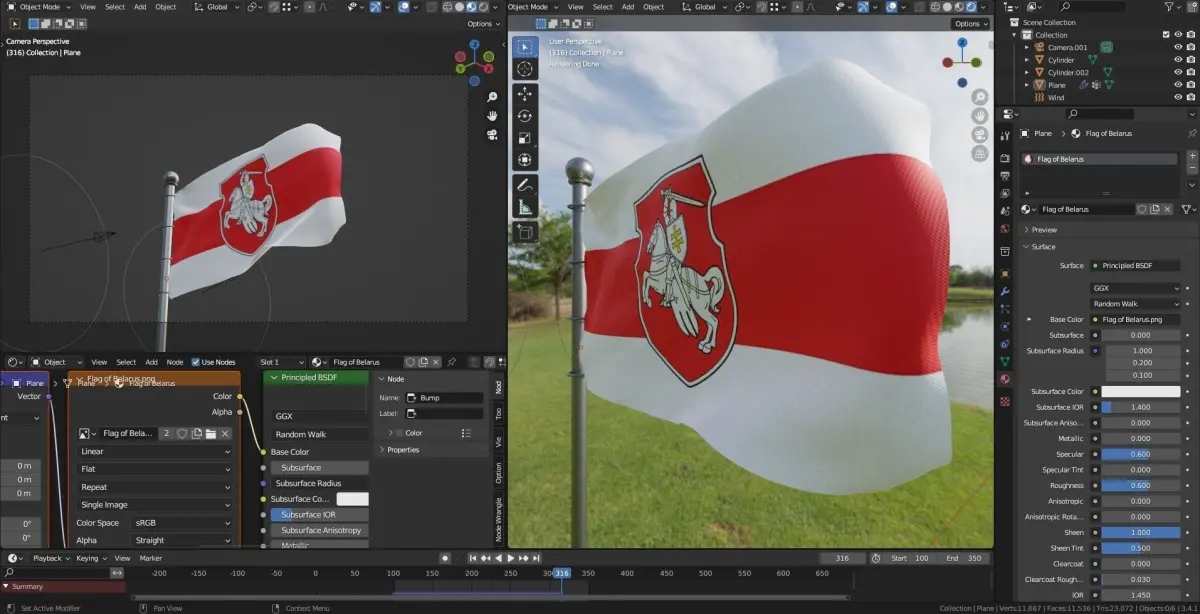Toggle auto keying record button in timeline
This screenshot has width=1200, height=614.
point(445,558)
